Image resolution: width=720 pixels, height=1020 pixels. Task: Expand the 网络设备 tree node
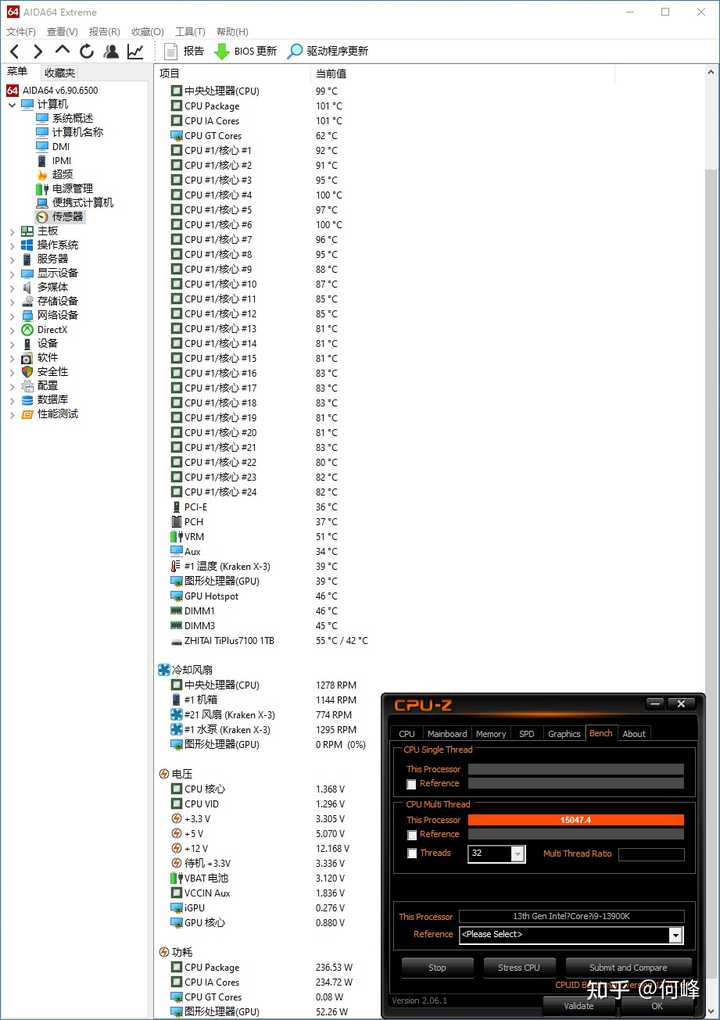pyautogui.click(x=12, y=315)
